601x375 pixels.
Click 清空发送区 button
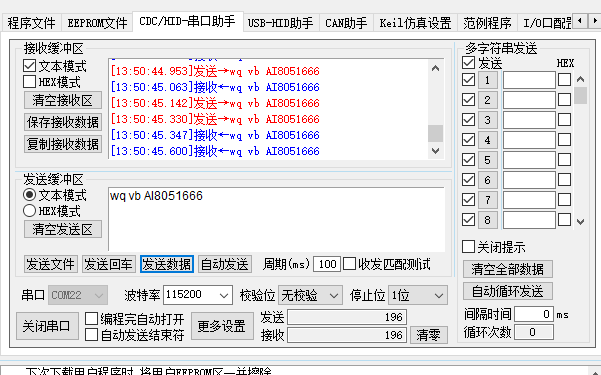[x=63, y=229]
